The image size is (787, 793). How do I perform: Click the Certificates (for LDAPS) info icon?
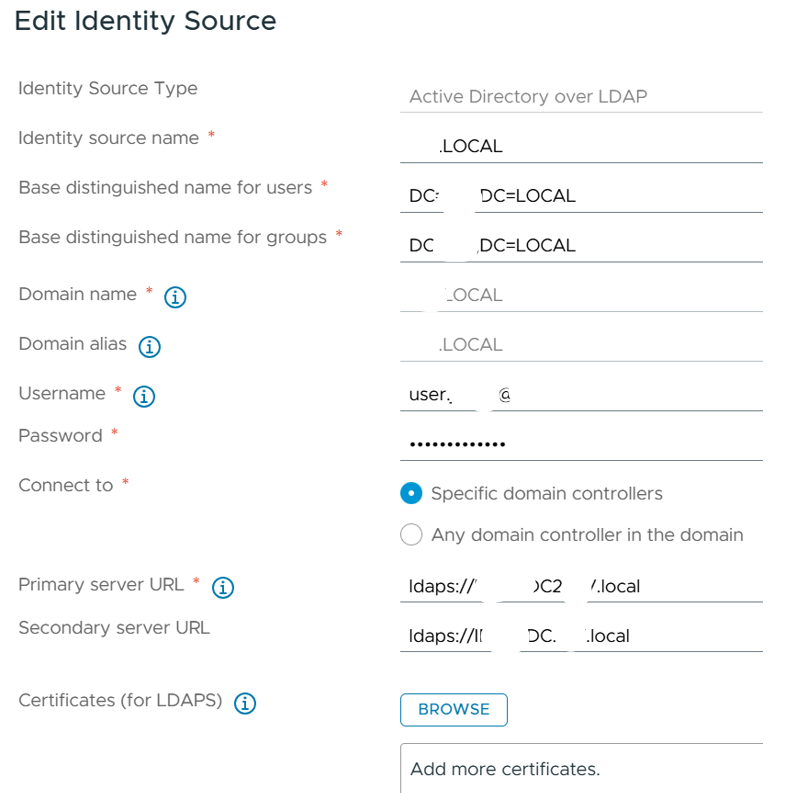click(x=245, y=703)
